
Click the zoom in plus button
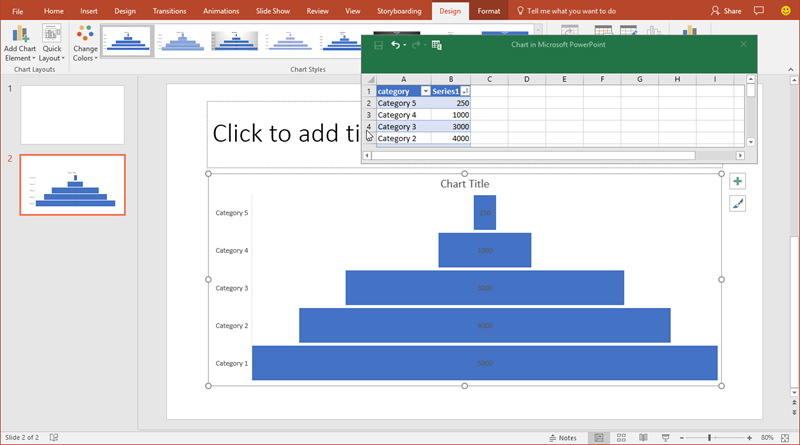click(749, 438)
